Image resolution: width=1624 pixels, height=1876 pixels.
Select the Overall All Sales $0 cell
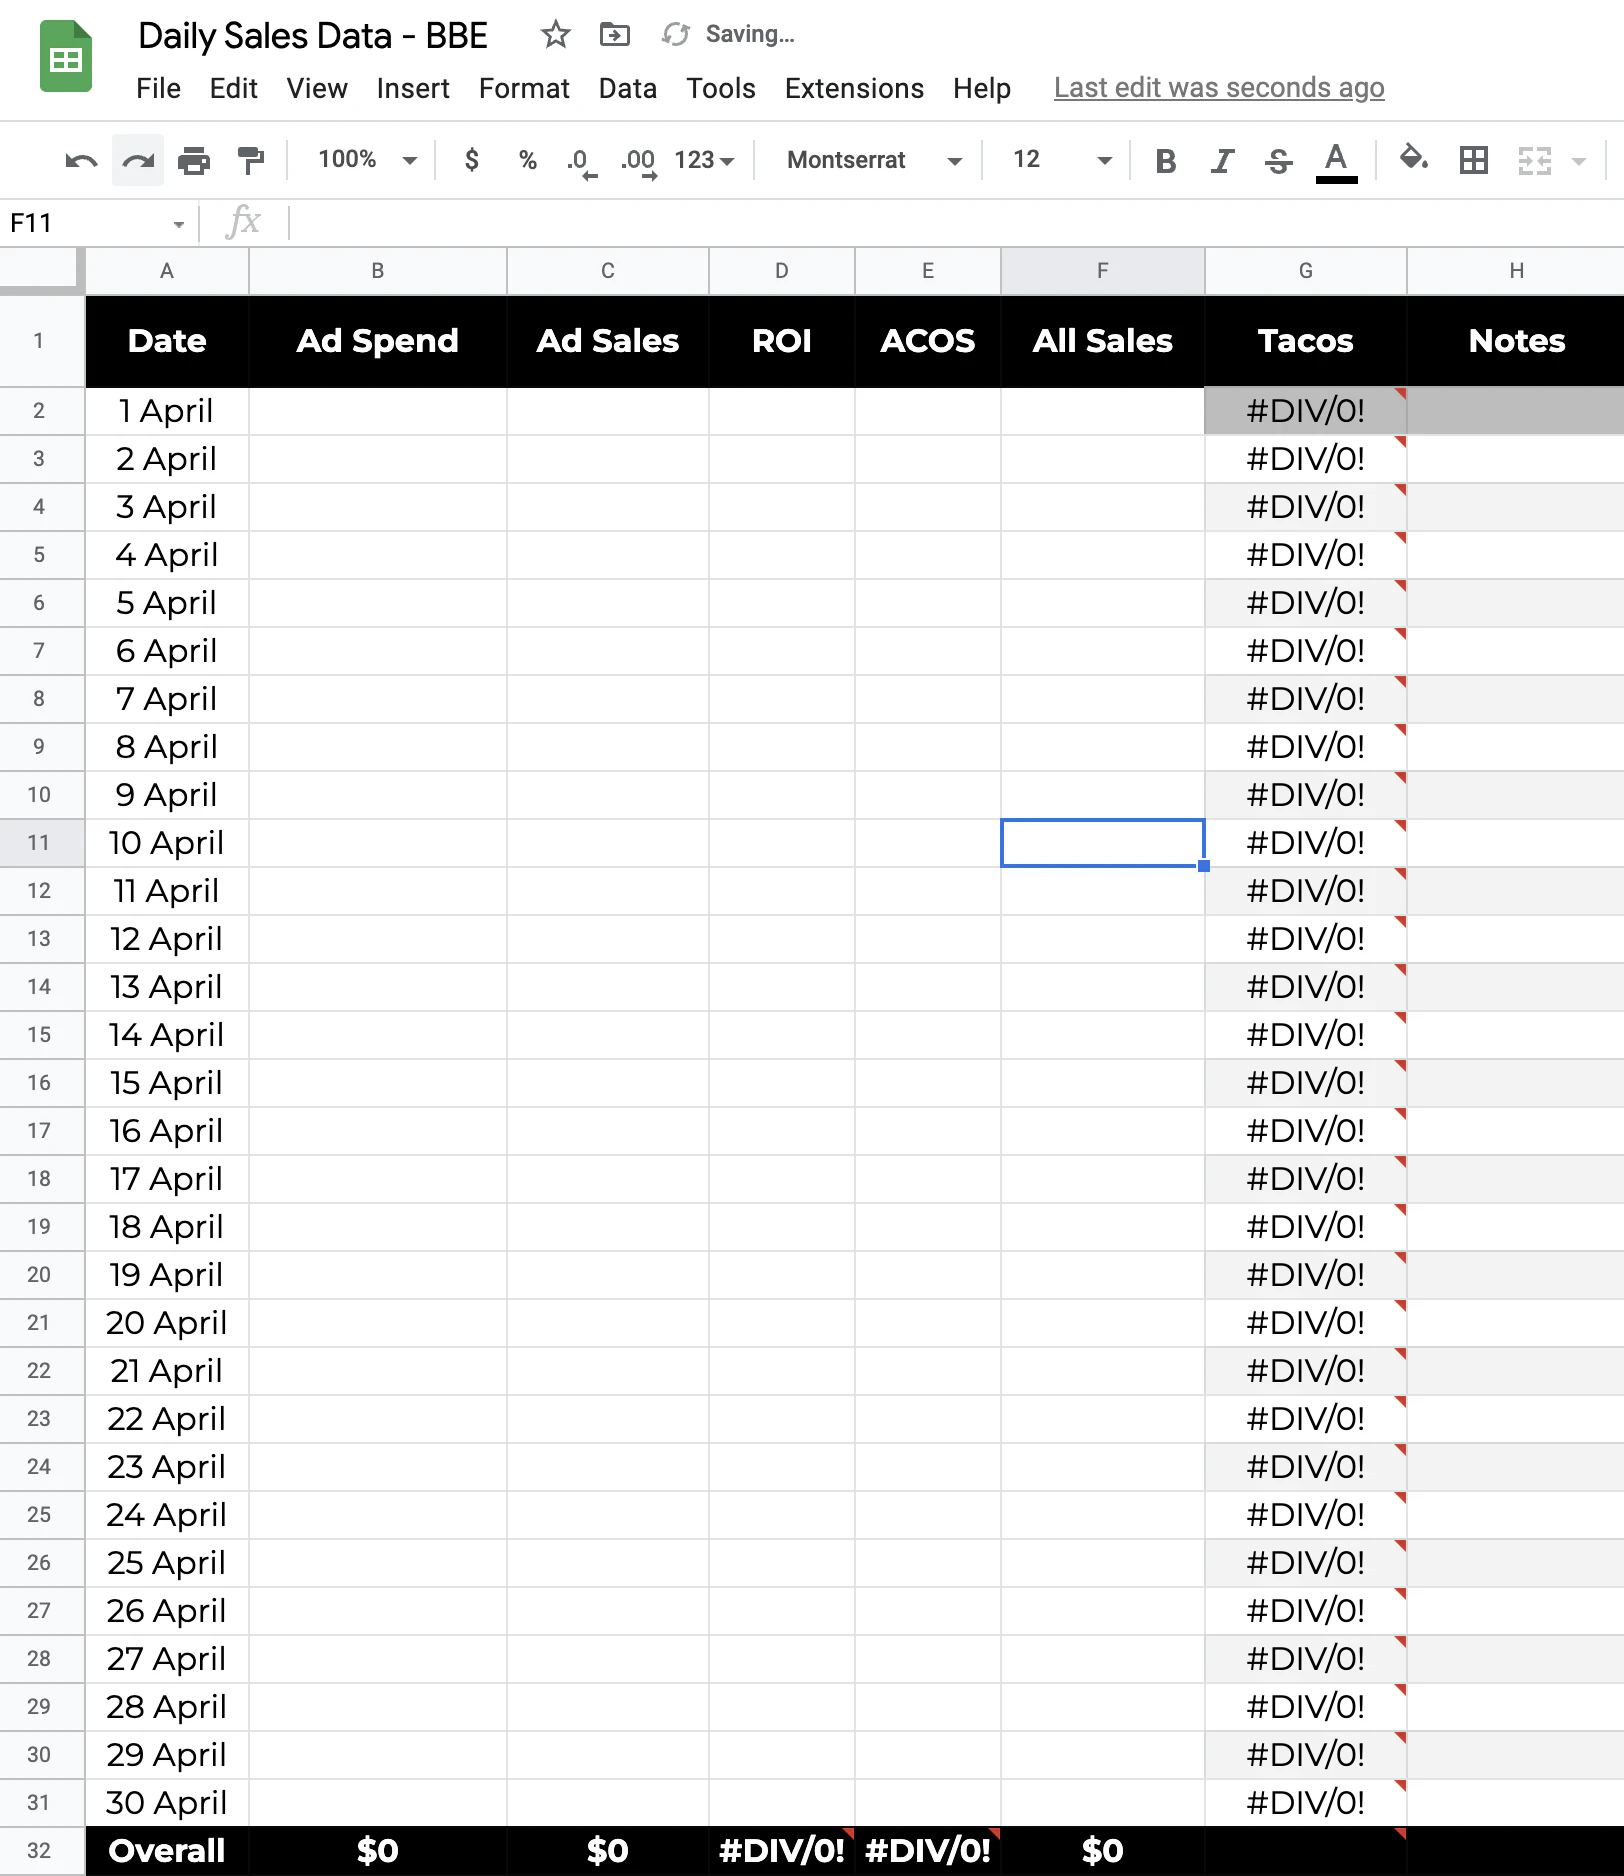coord(1103,1851)
